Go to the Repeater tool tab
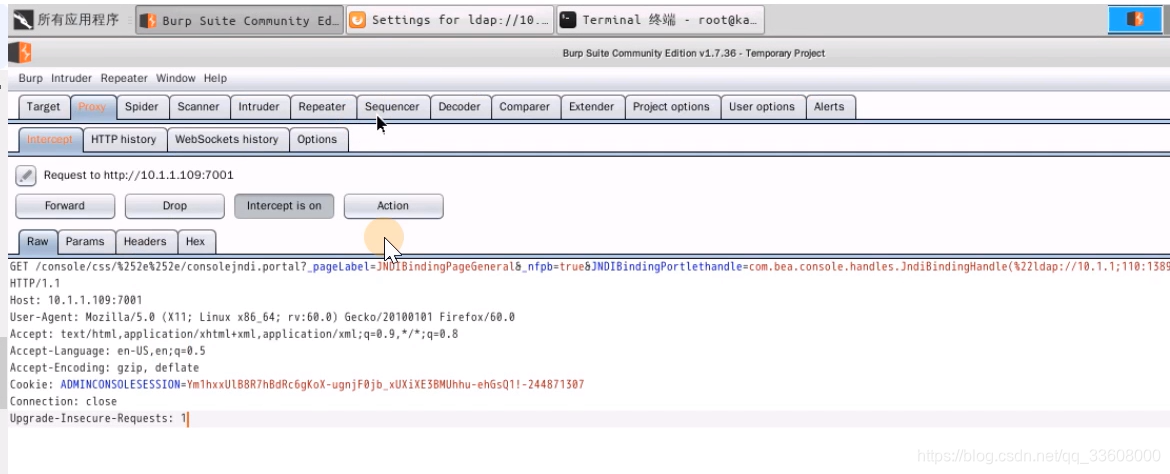1170x474 pixels. (322, 107)
